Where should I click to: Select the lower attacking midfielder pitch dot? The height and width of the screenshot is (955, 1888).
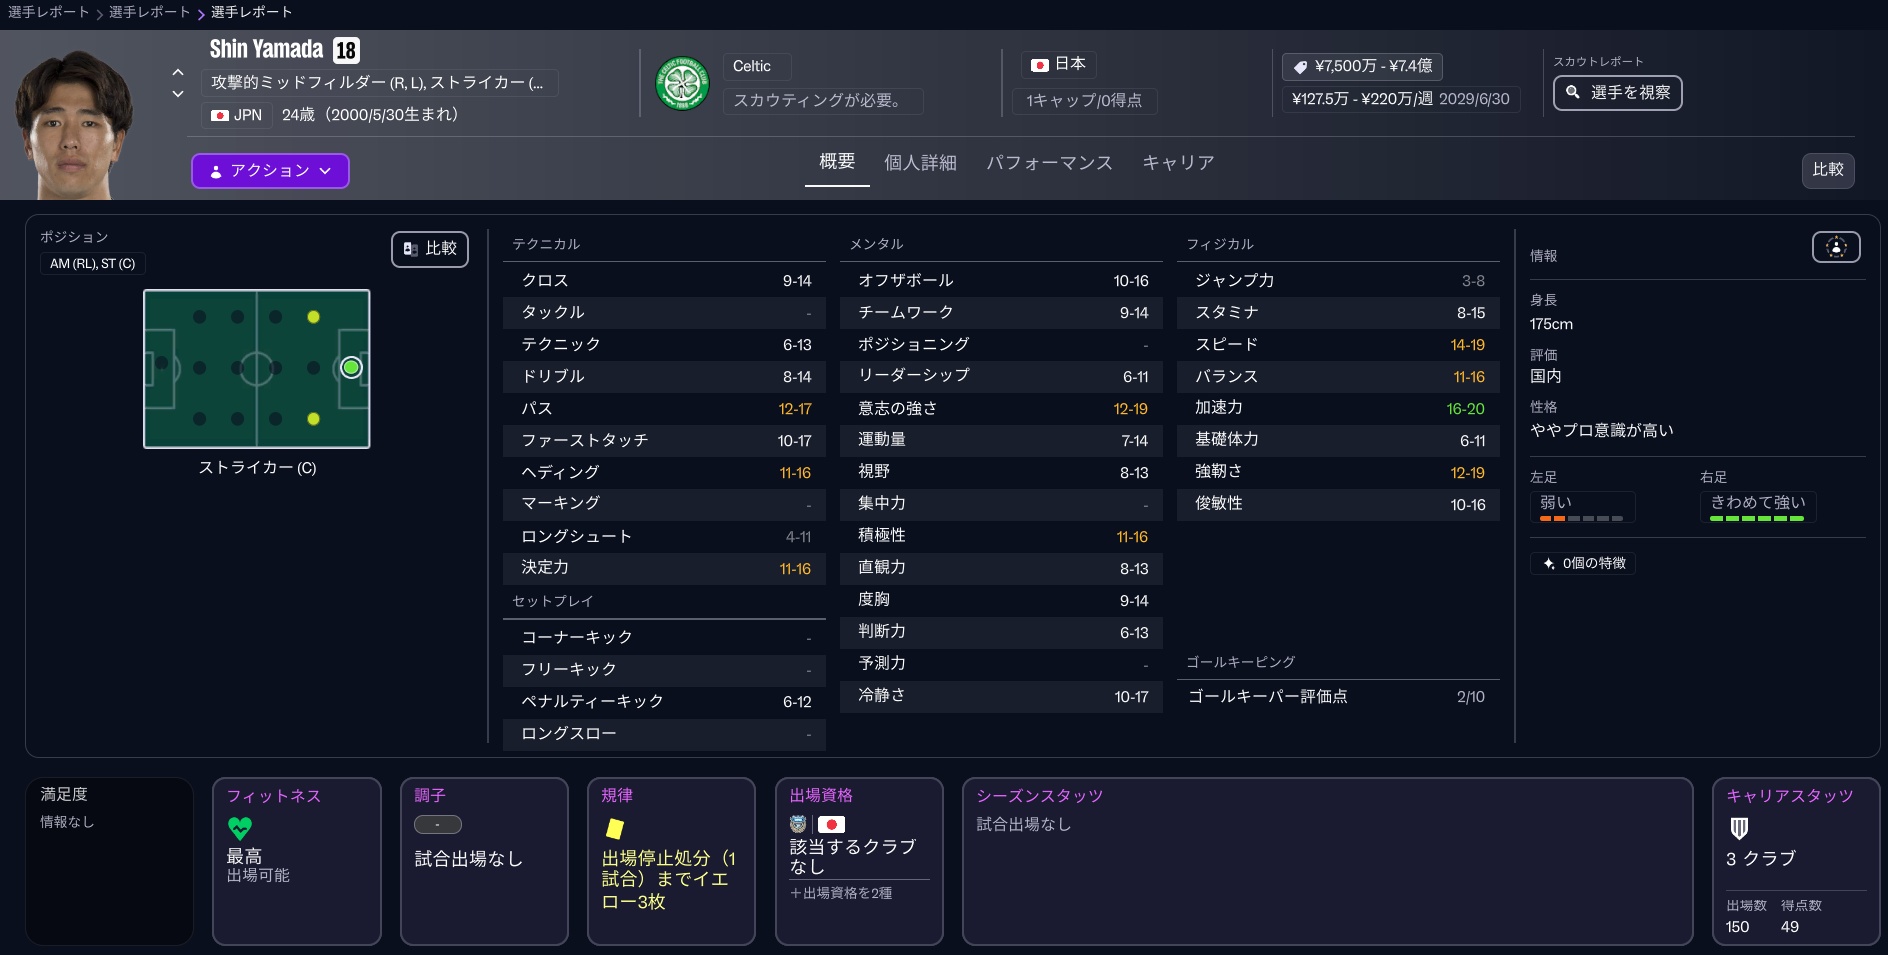click(x=313, y=419)
